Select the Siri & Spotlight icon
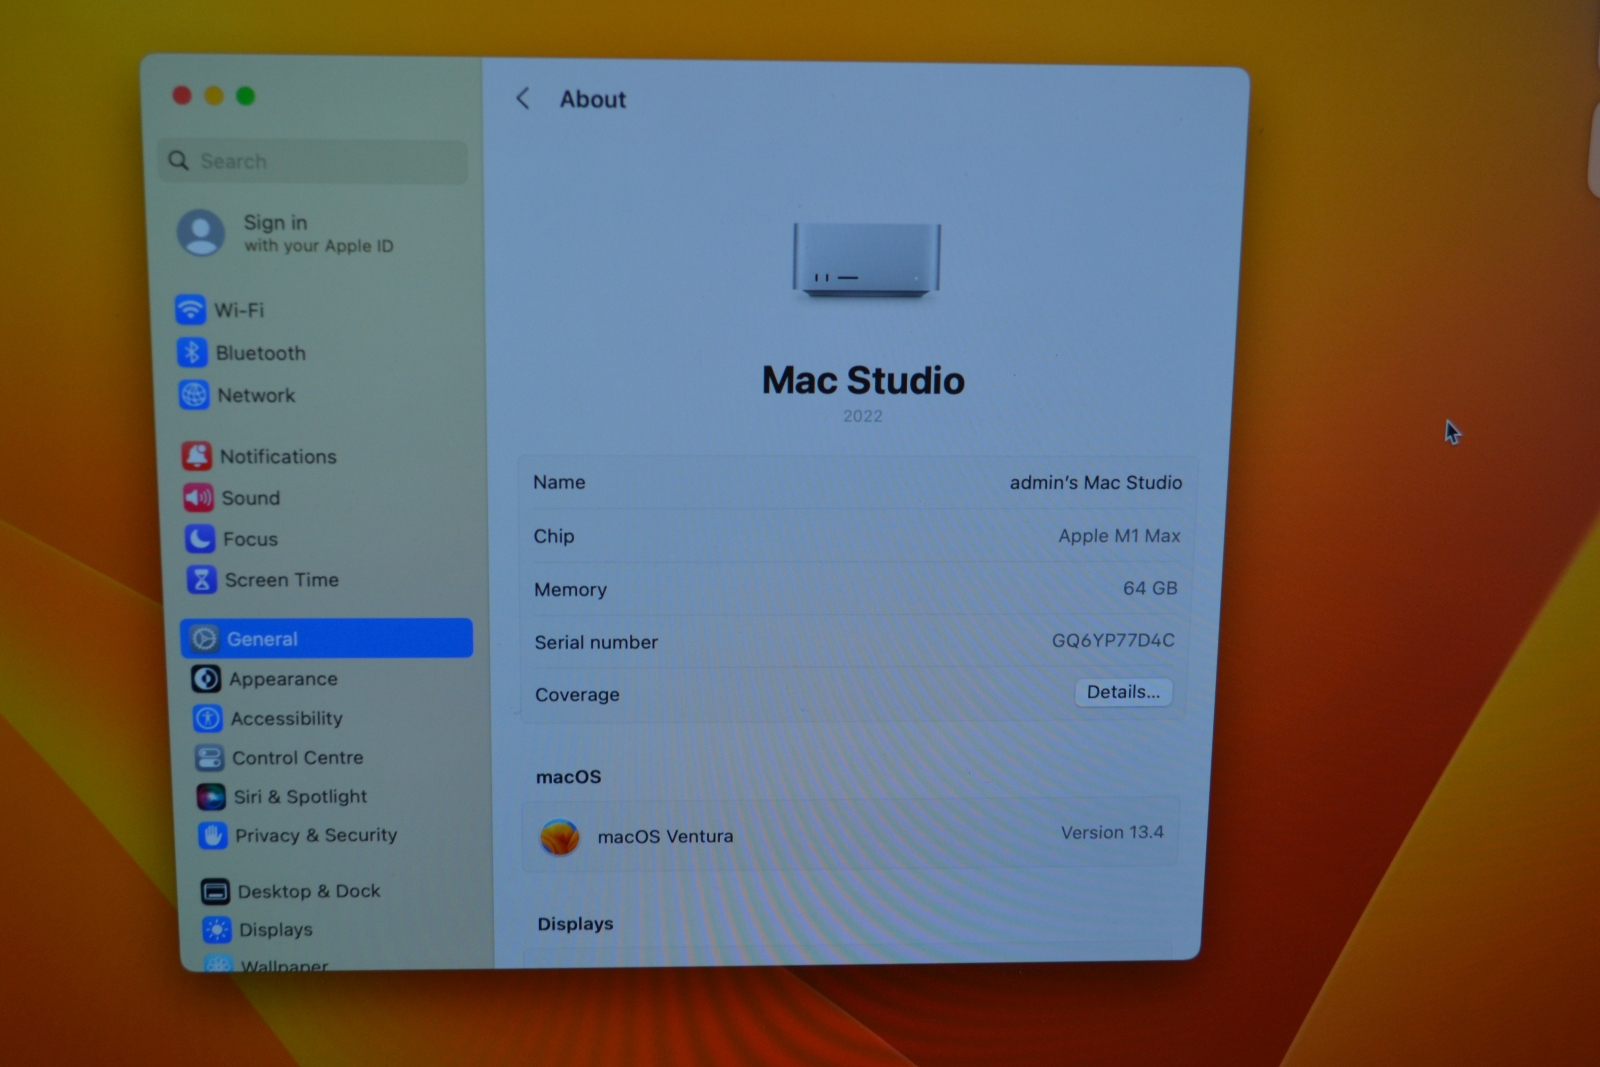This screenshot has height=1067, width=1600. click(x=210, y=796)
